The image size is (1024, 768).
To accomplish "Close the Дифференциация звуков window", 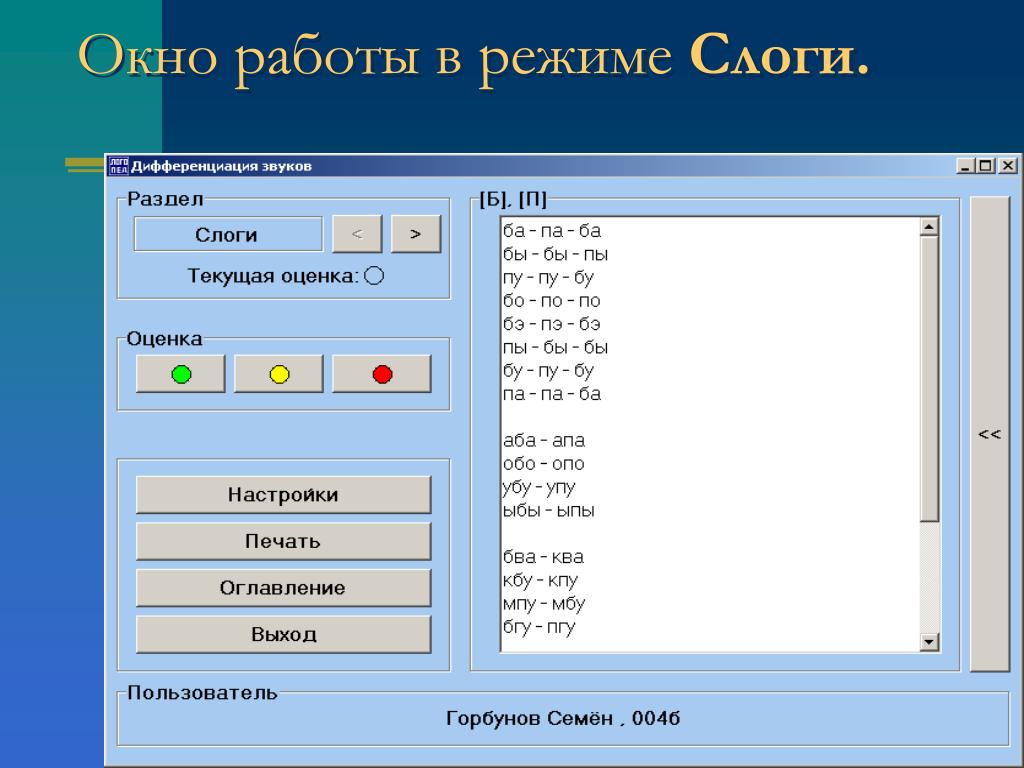I will click(1008, 166).
